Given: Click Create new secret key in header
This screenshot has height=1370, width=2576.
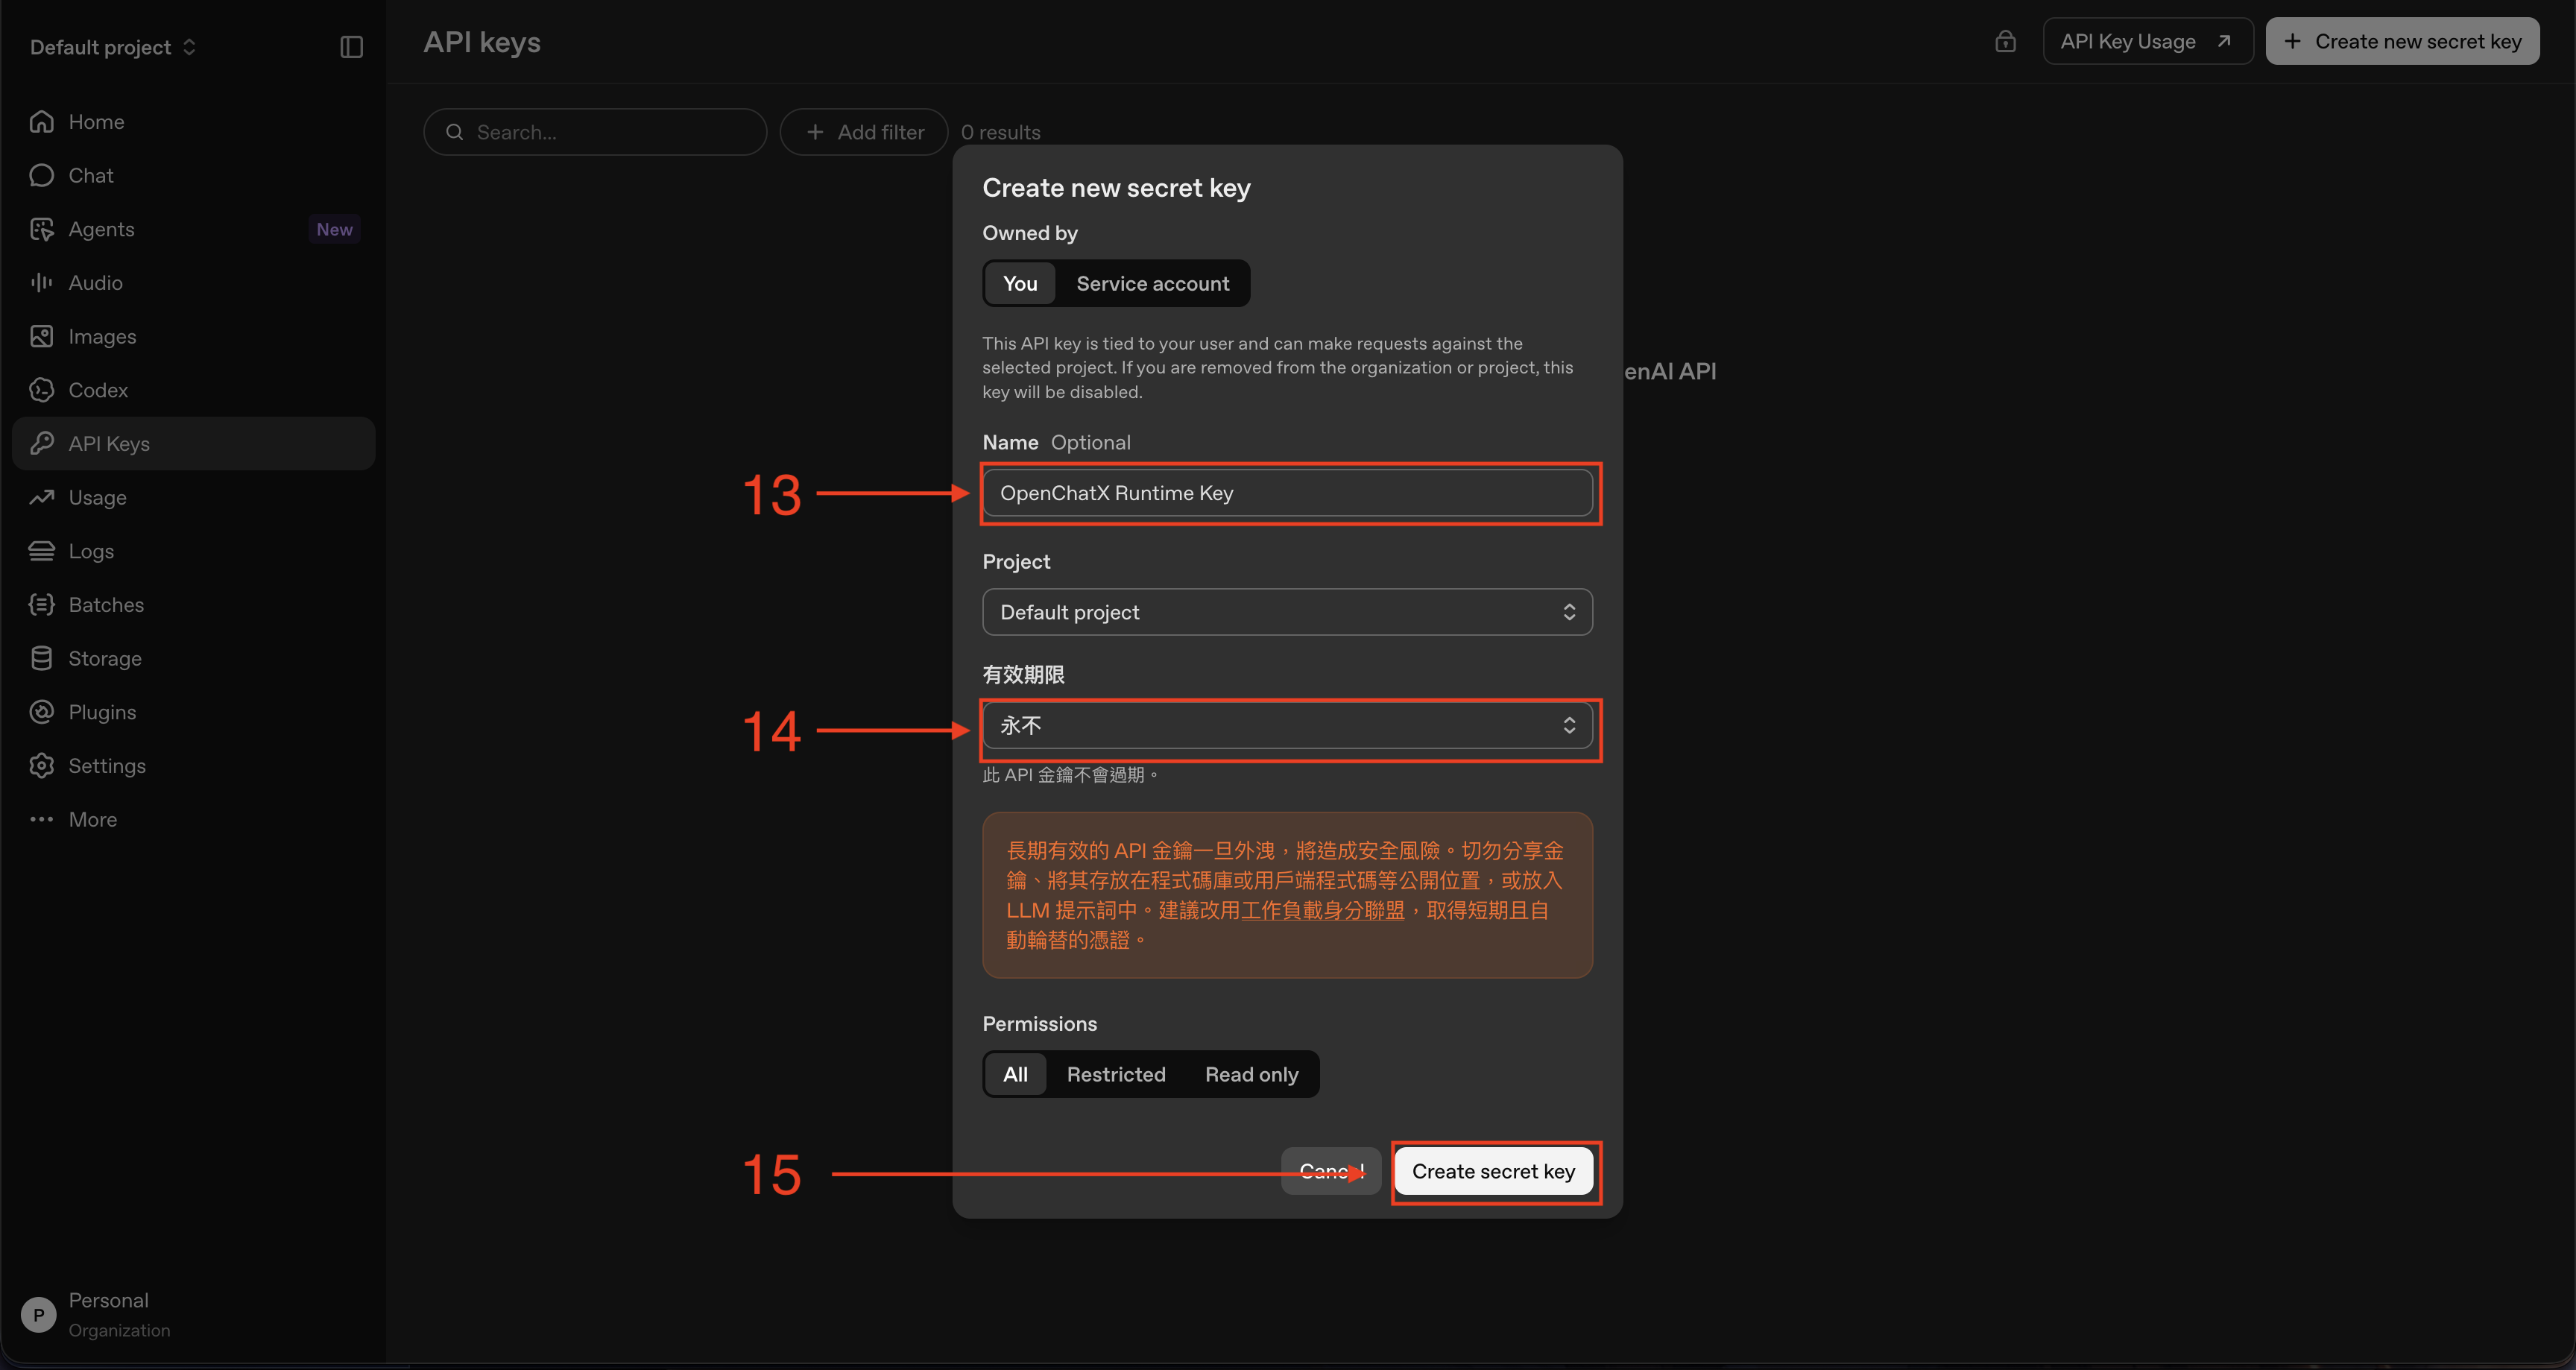Looking at the screenshot, I should click(x=2402, y=41).
